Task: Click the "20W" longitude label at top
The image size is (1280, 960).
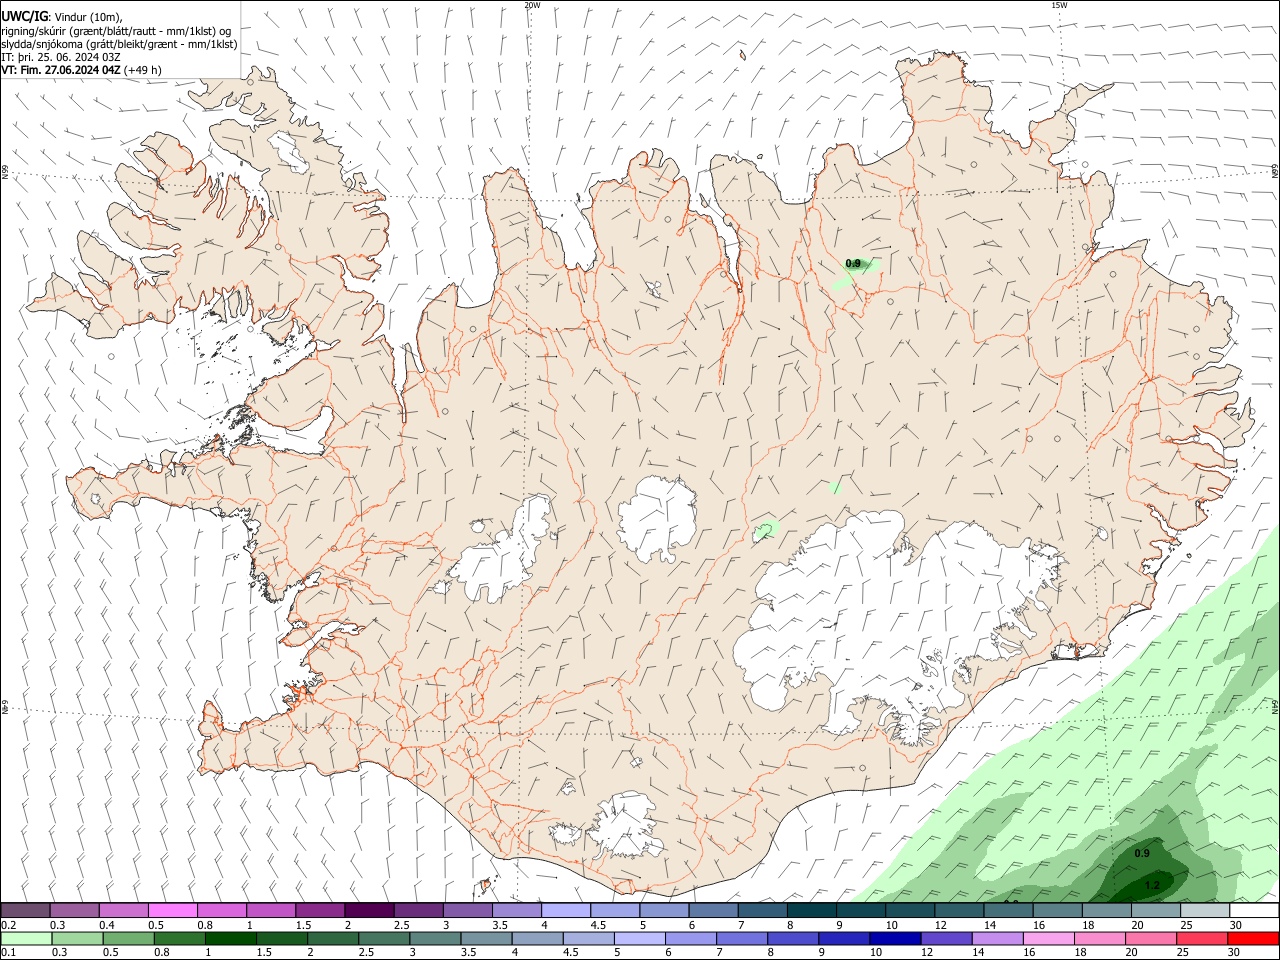Action: click(531, 5)
